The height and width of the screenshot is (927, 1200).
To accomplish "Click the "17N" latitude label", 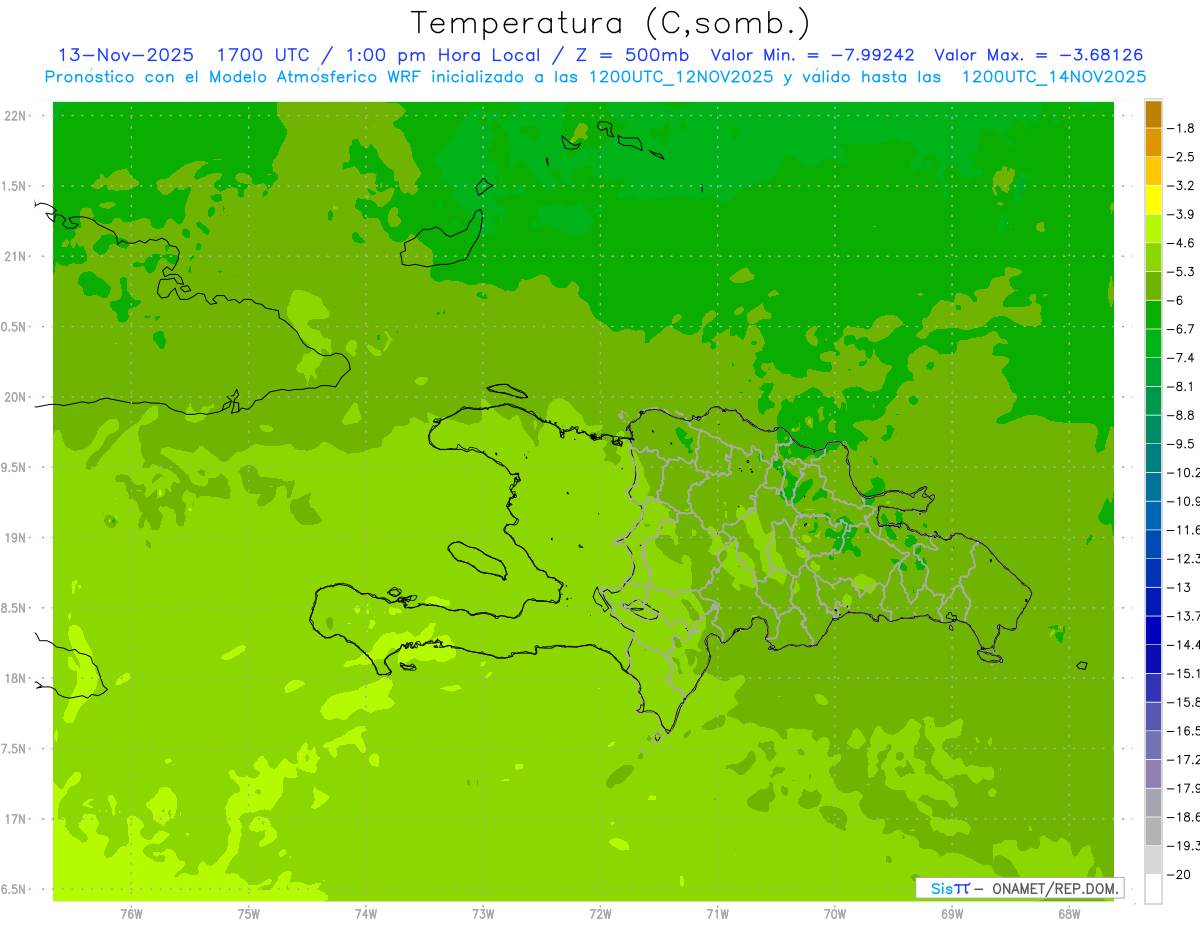I will tap(17, 819).
